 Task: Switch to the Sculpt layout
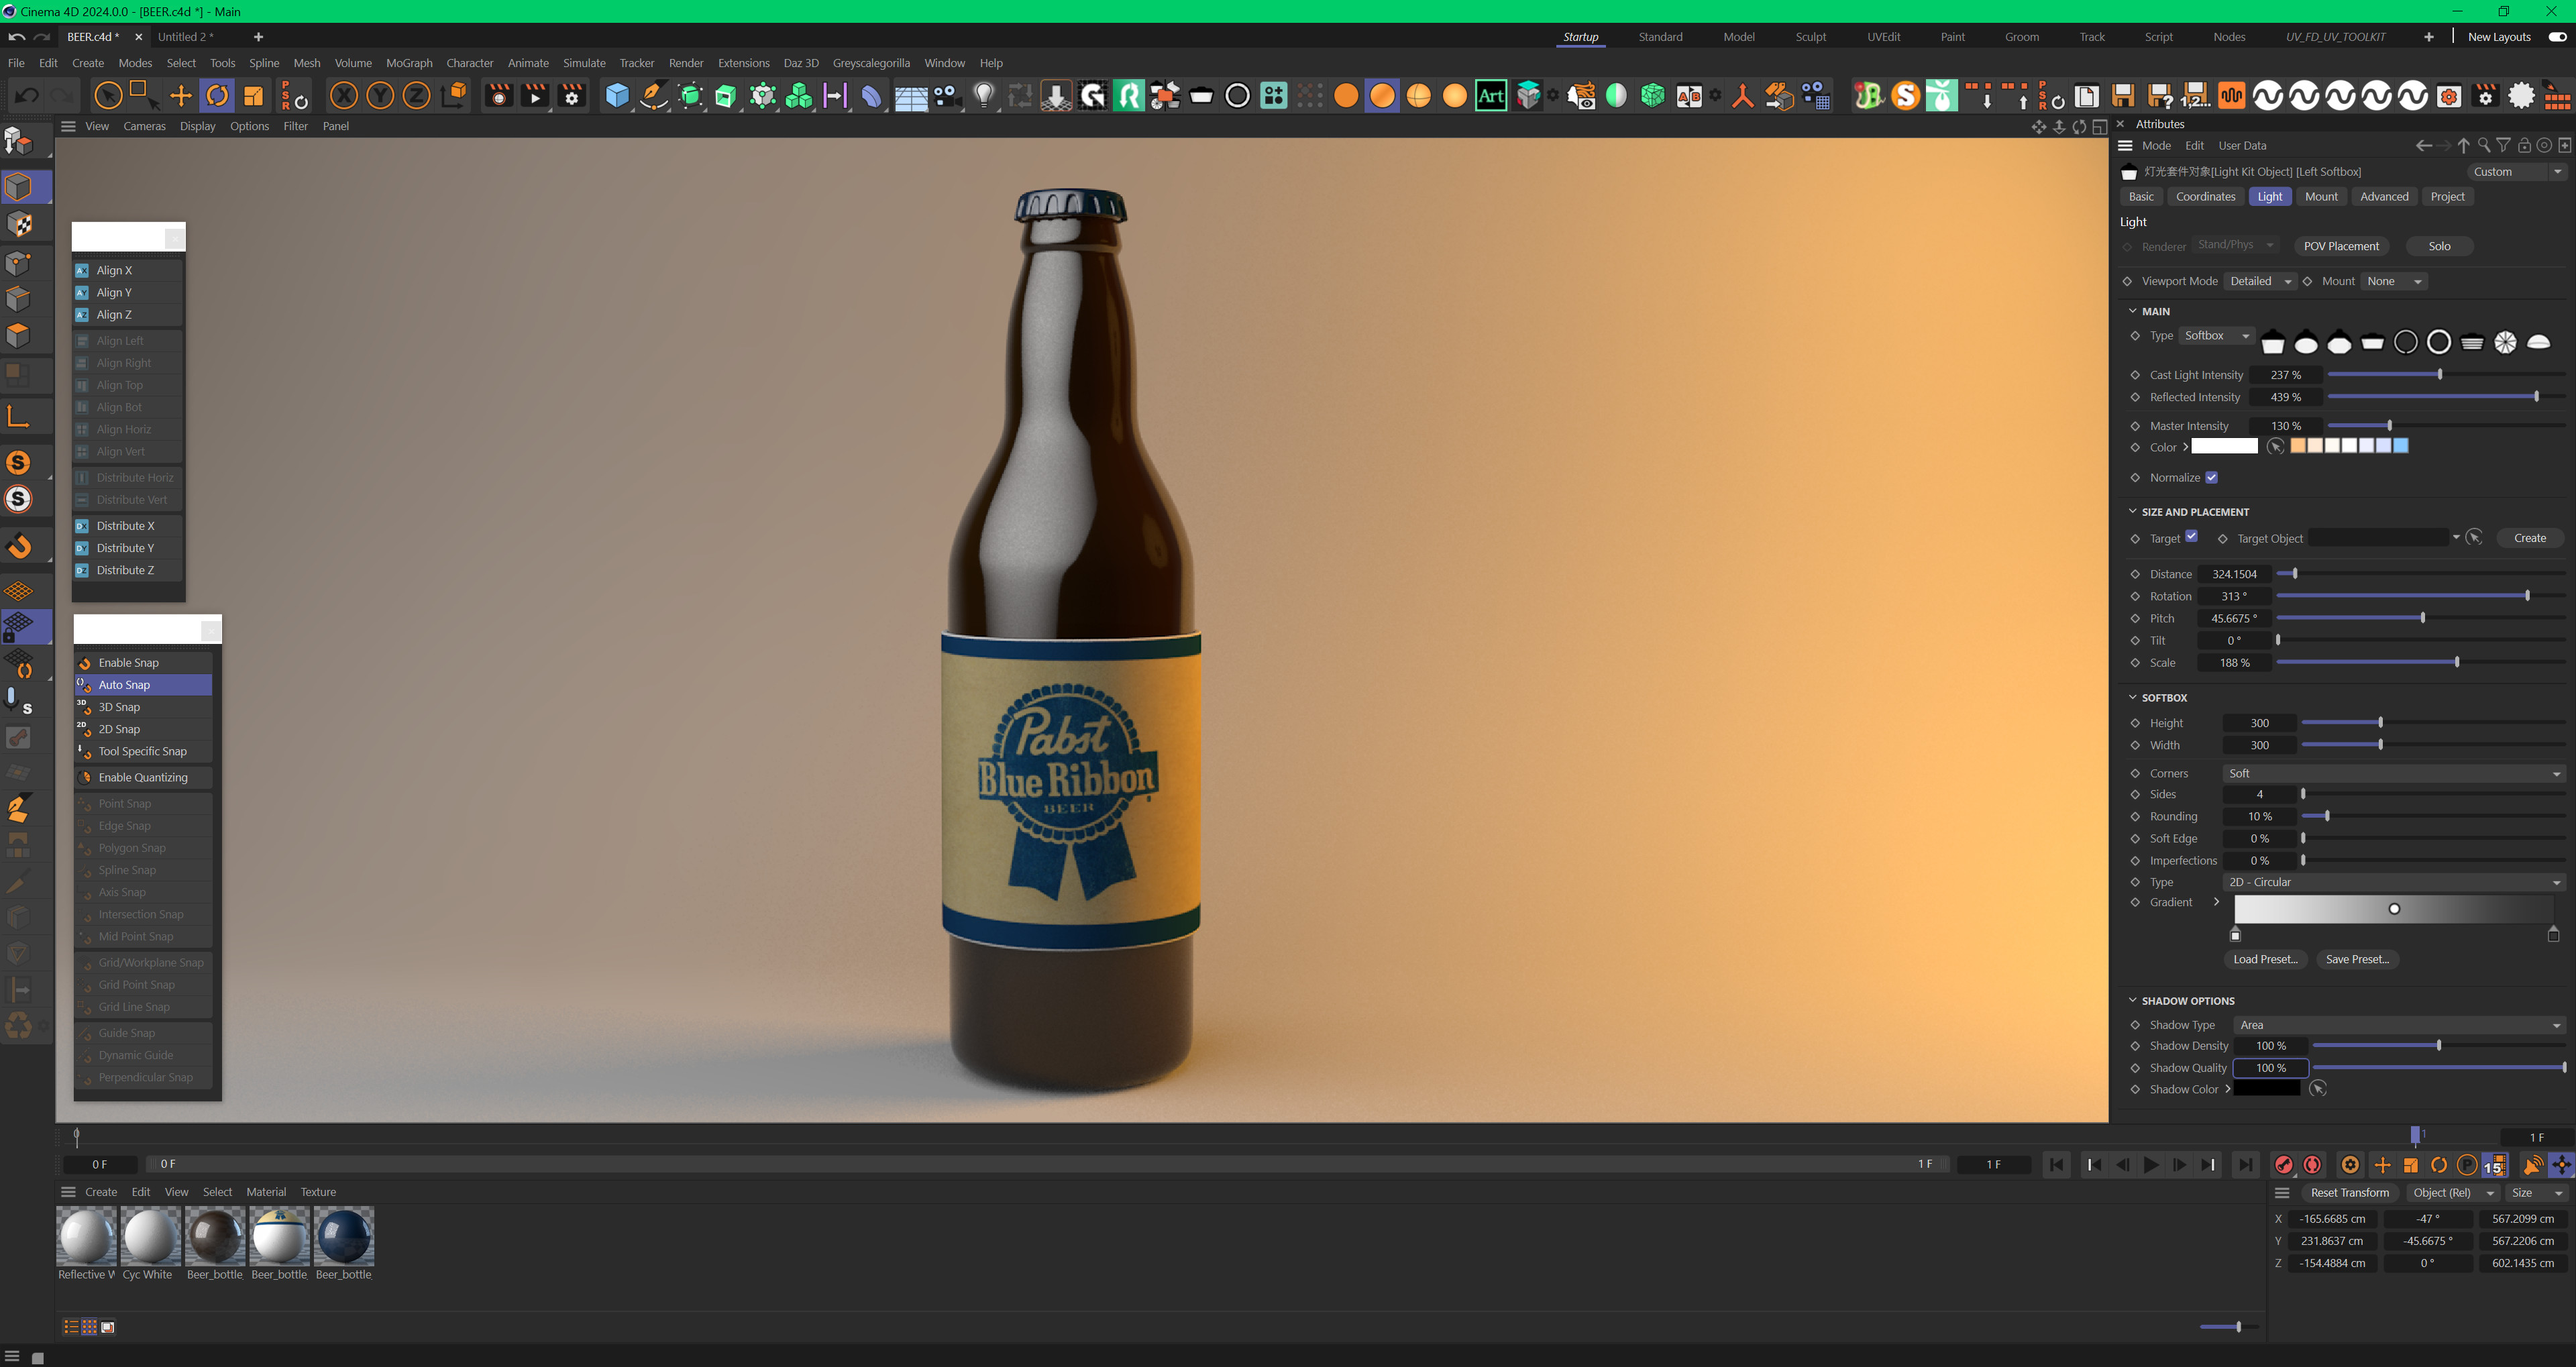[1810, 37]
